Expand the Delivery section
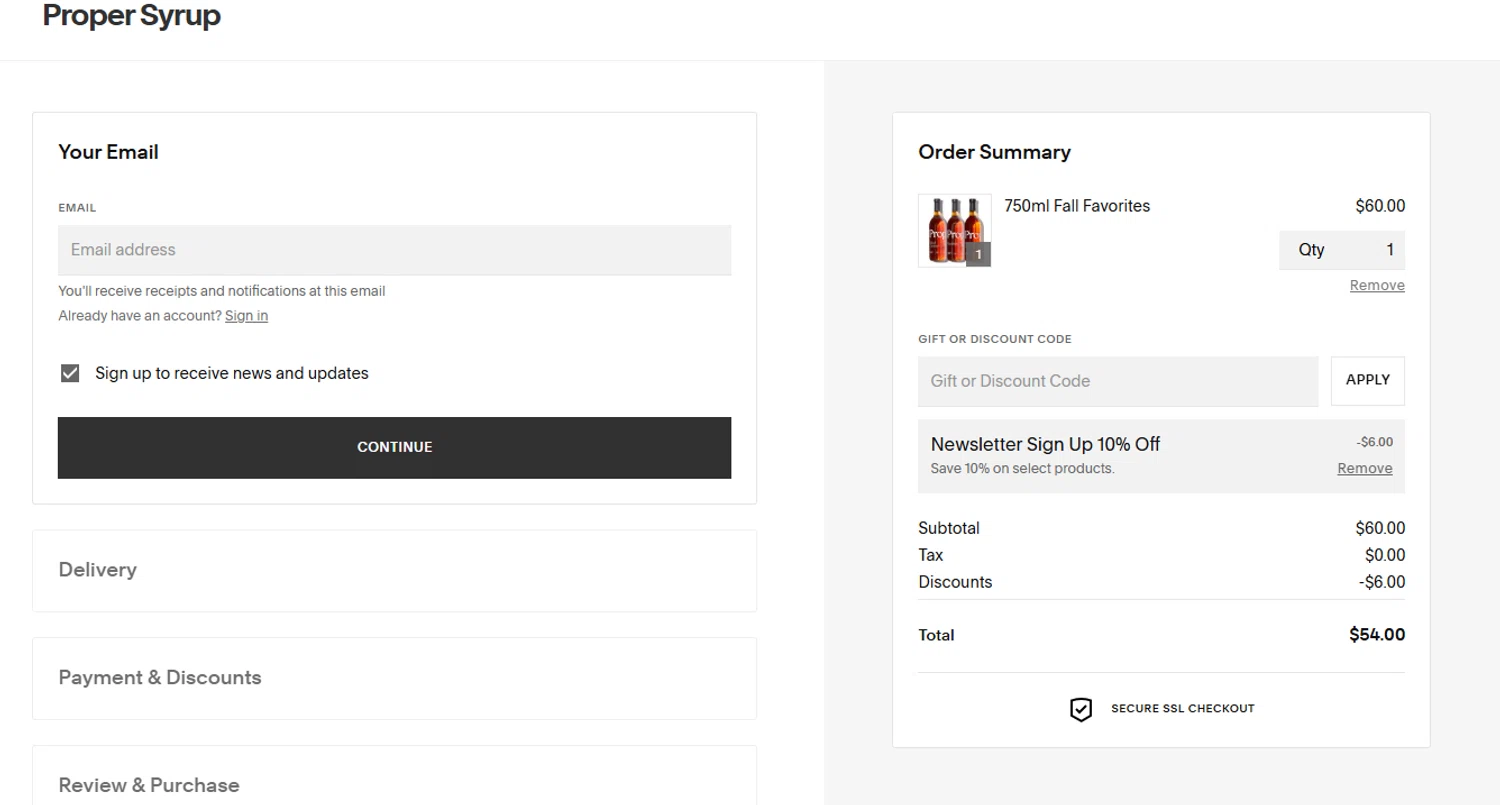The height and width of the screenshot is (805, 1500). point(394,570)
